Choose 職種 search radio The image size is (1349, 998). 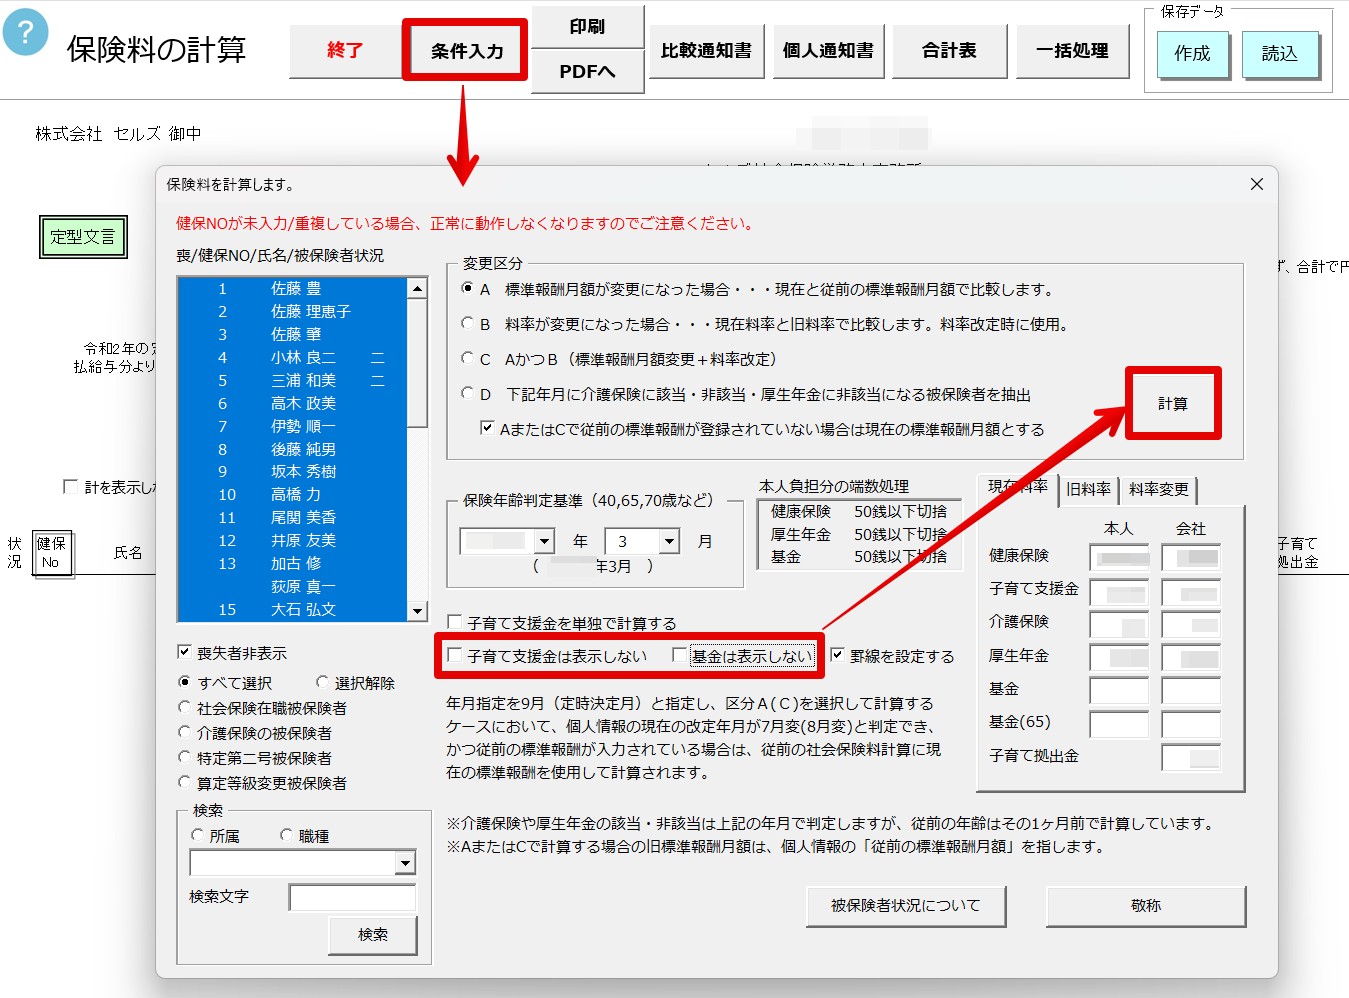[x=287, y=835]
